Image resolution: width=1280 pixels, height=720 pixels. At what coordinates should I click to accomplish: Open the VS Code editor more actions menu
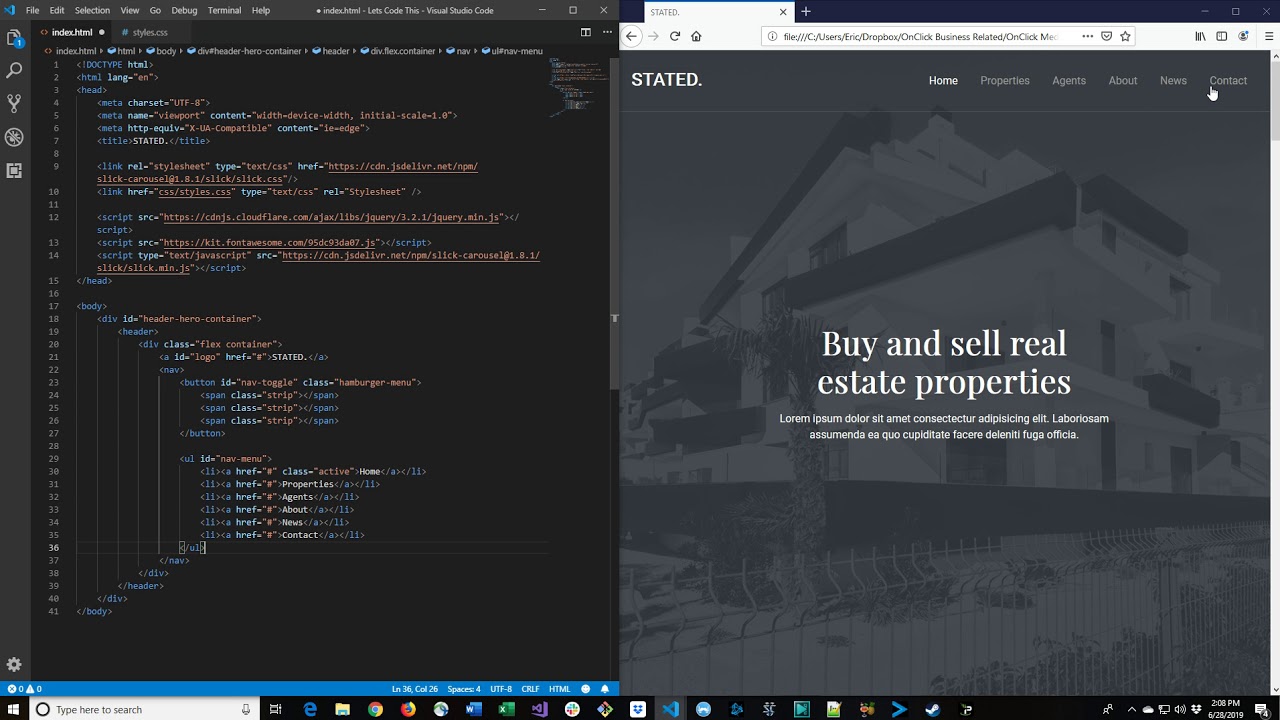pos(605,32)
